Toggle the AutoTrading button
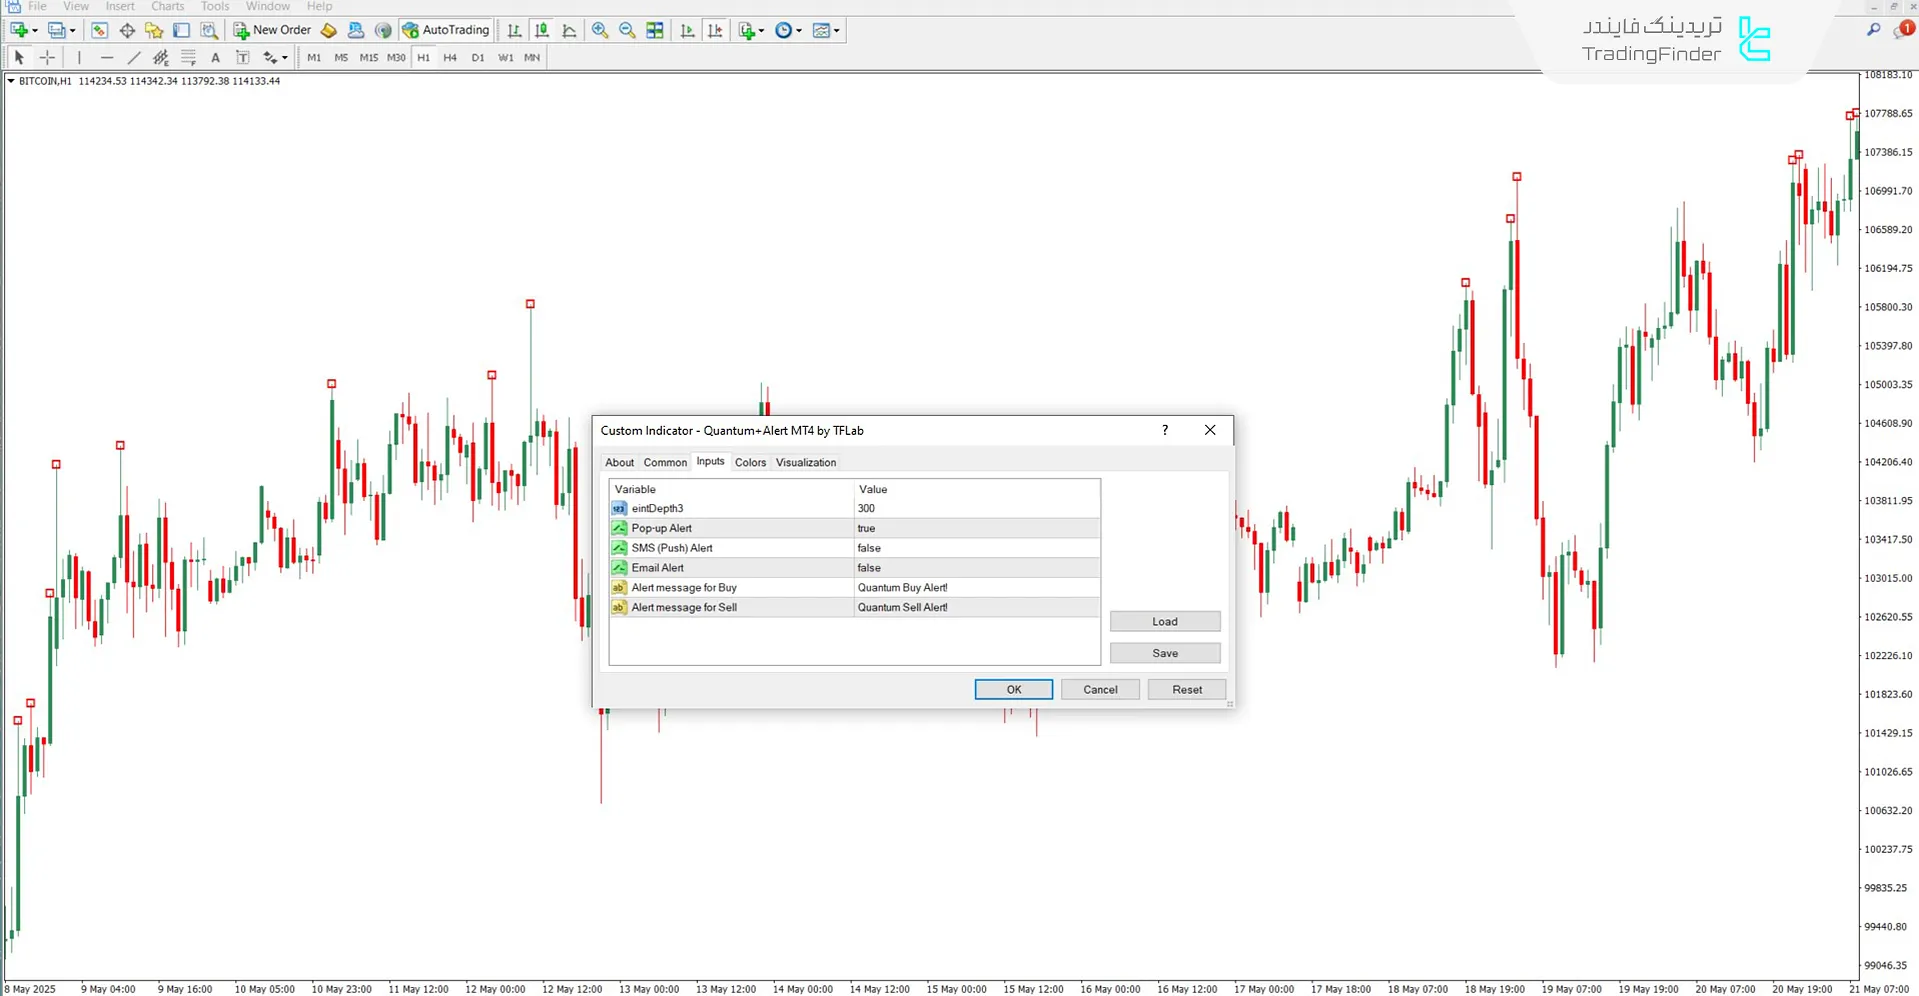Viewport: 1919px width, 996px height. (x=446, y=30)
